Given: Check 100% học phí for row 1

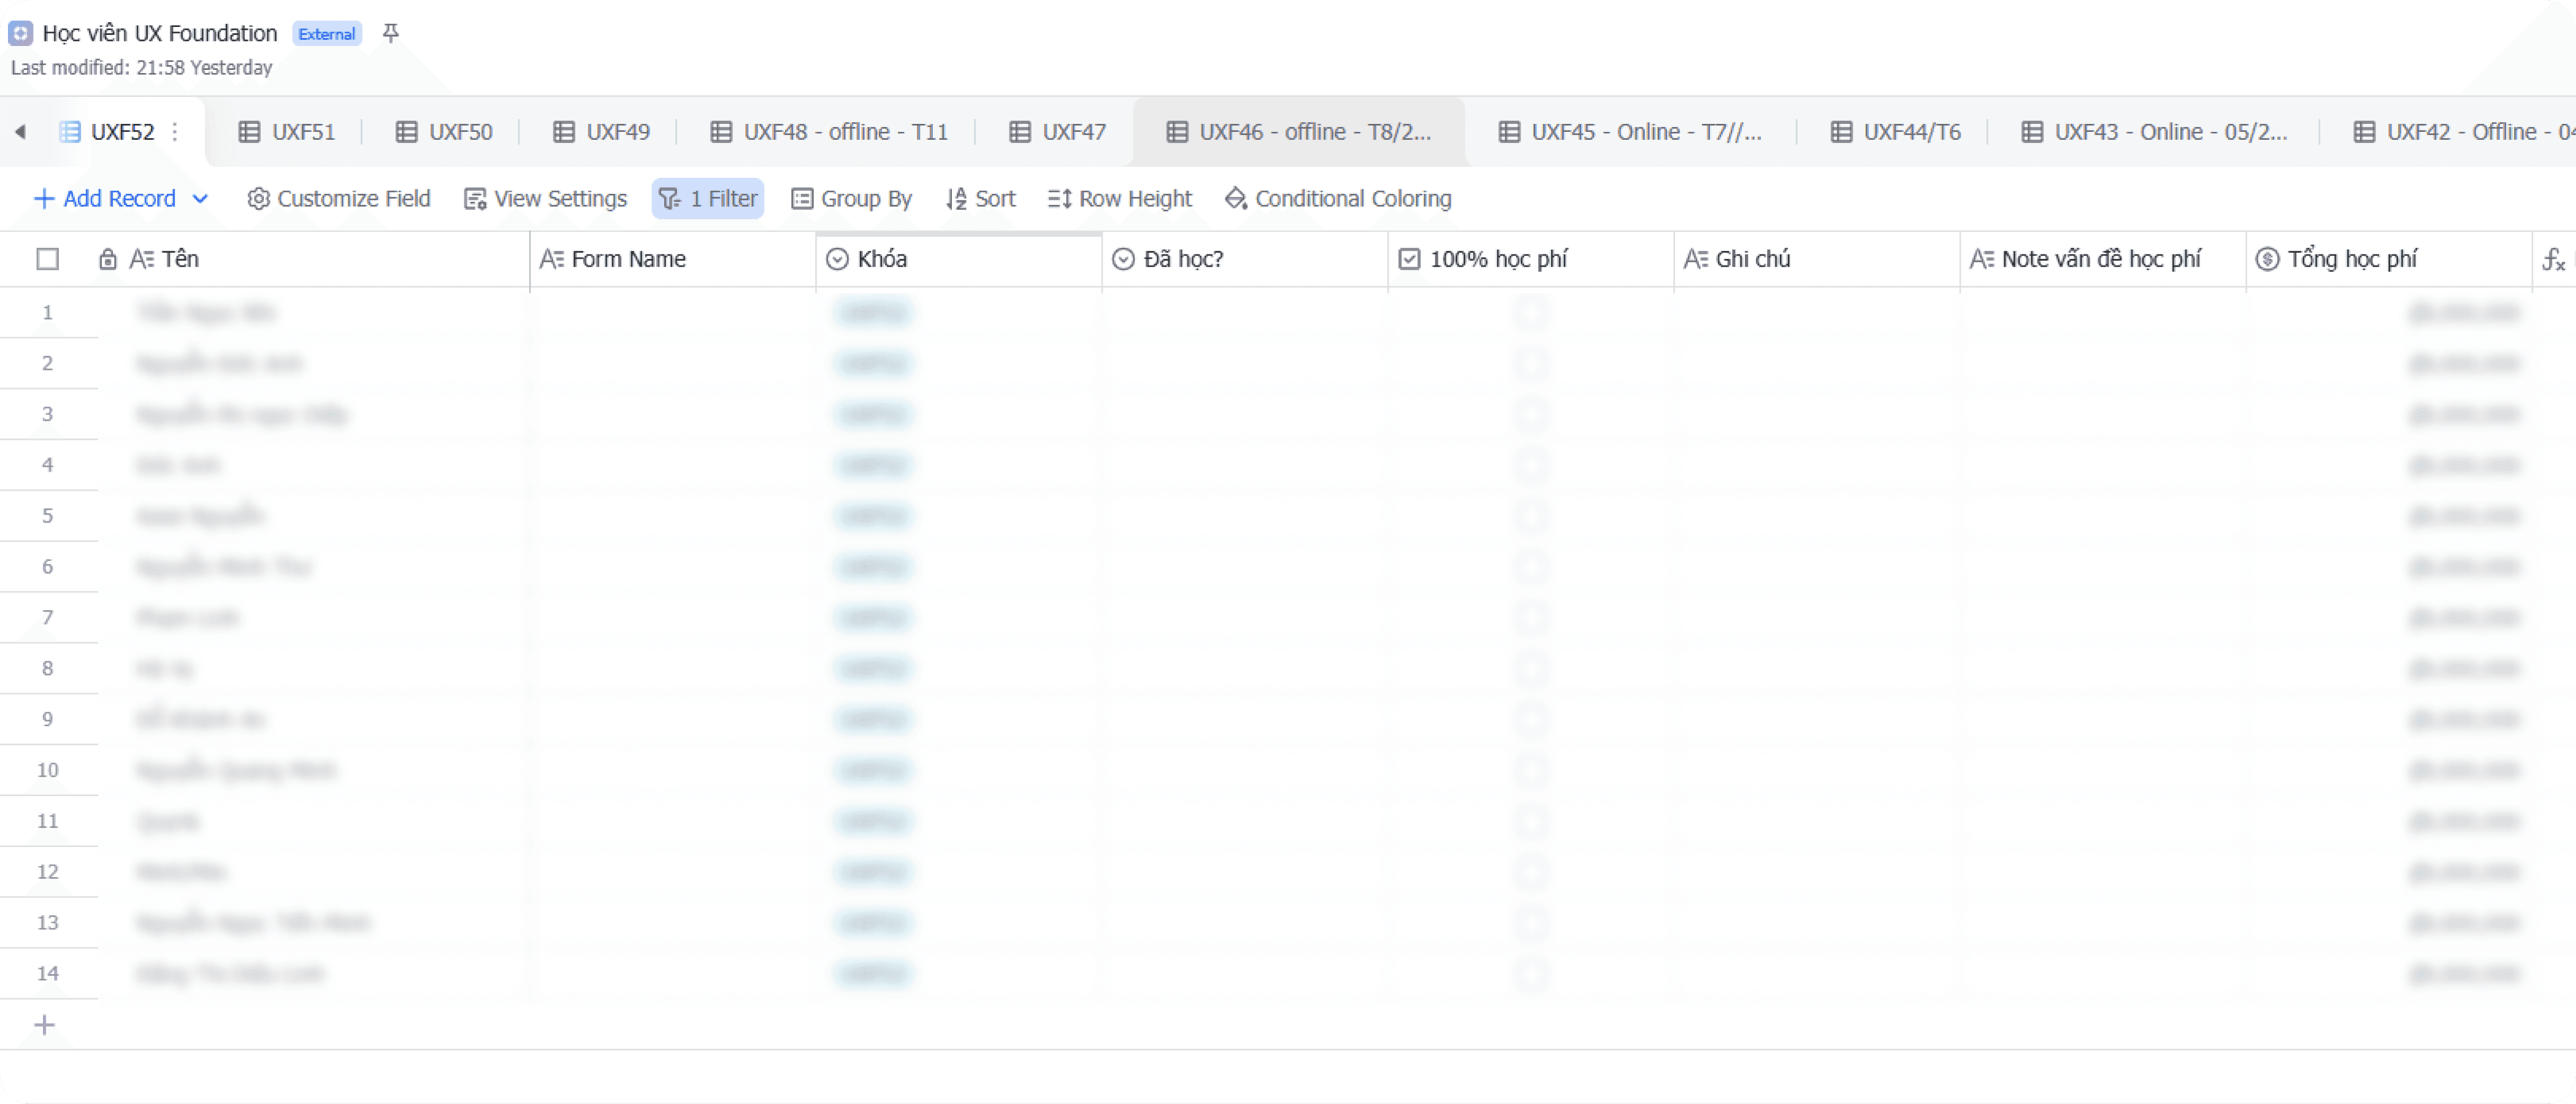Looking at the screenshot, I should tap(1531, 313).
